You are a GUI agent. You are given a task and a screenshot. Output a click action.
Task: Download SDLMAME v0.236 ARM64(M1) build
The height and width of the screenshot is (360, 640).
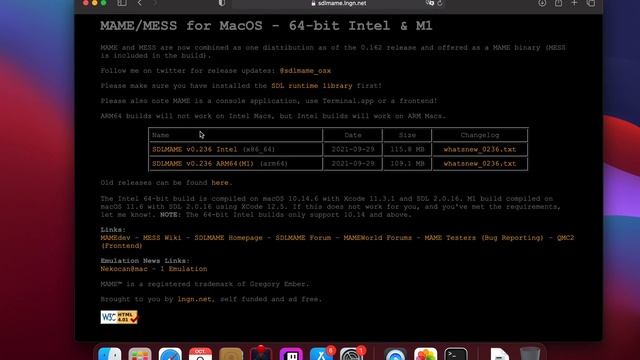point(203,164)
